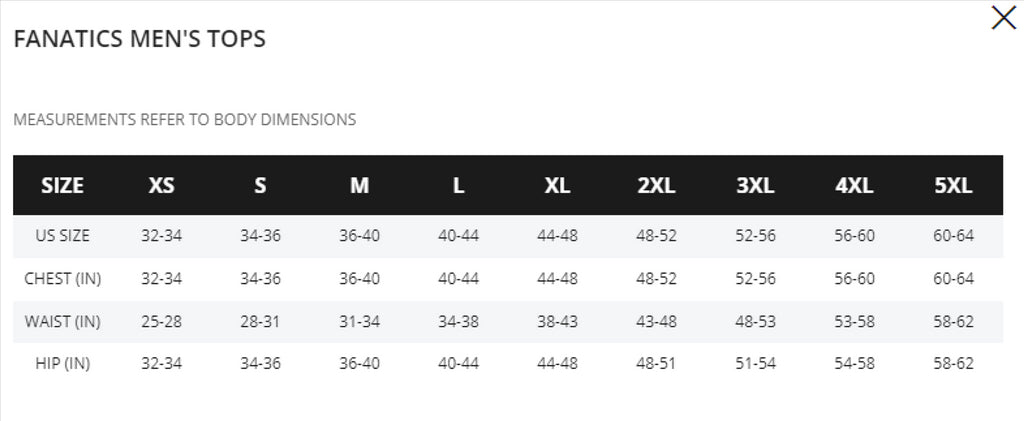1024x421 pixels.
Task: Click the CHEST (IN) row label
Action: point(63,279)
